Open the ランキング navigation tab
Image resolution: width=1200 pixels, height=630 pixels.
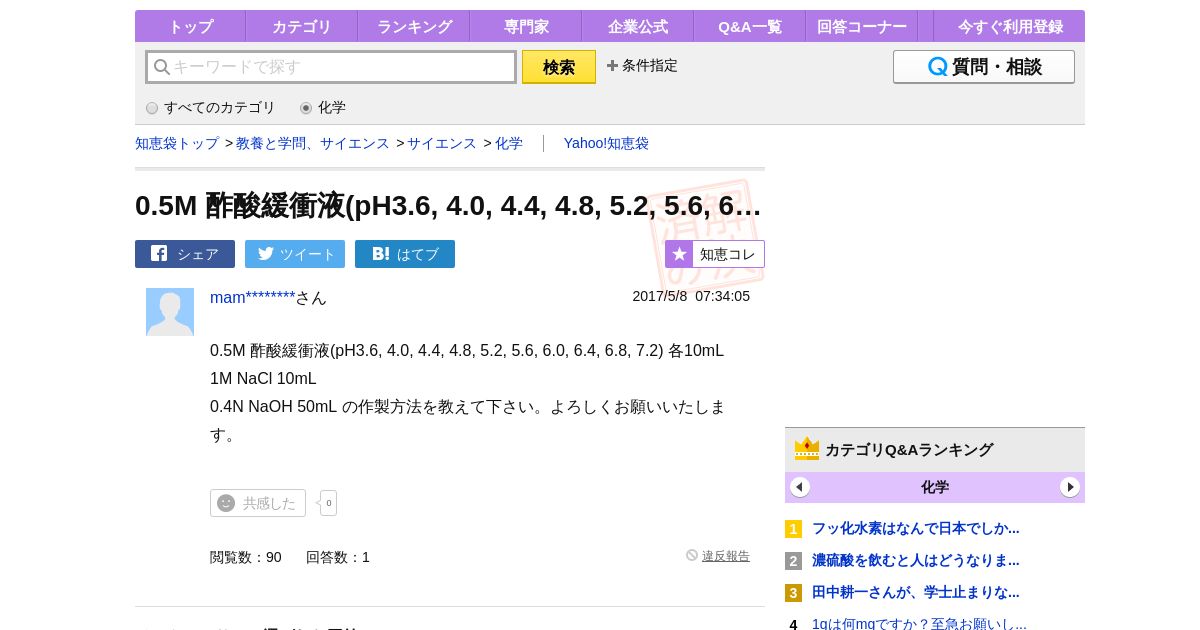pyautogui.click(x=414, y=26)
